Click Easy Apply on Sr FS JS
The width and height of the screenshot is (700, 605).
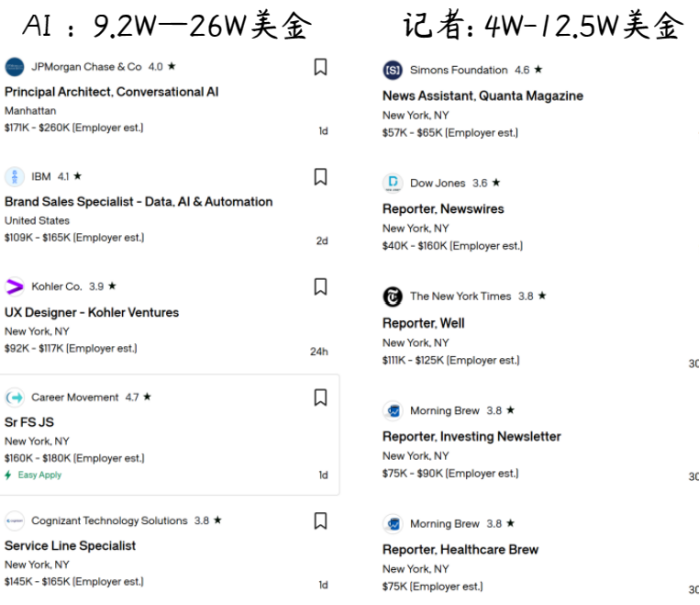(39, 475)
